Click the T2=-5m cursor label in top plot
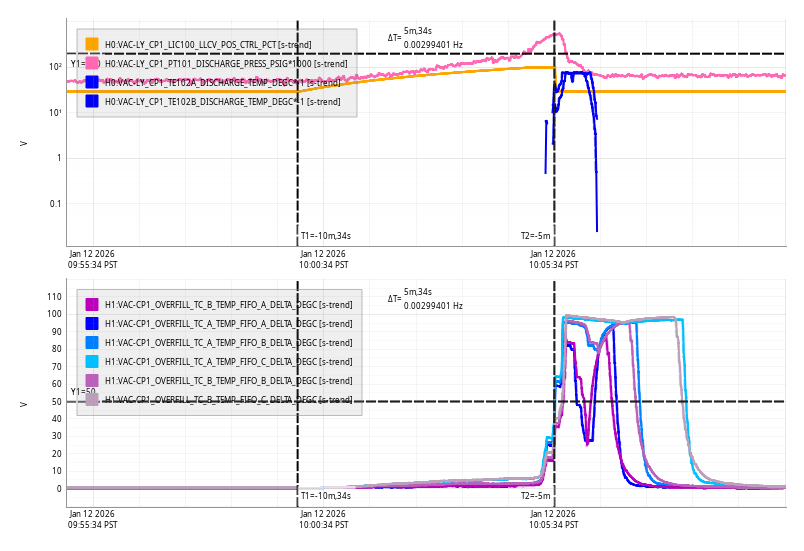The width and height of the screenshot is (804, 551). [535, 236]
